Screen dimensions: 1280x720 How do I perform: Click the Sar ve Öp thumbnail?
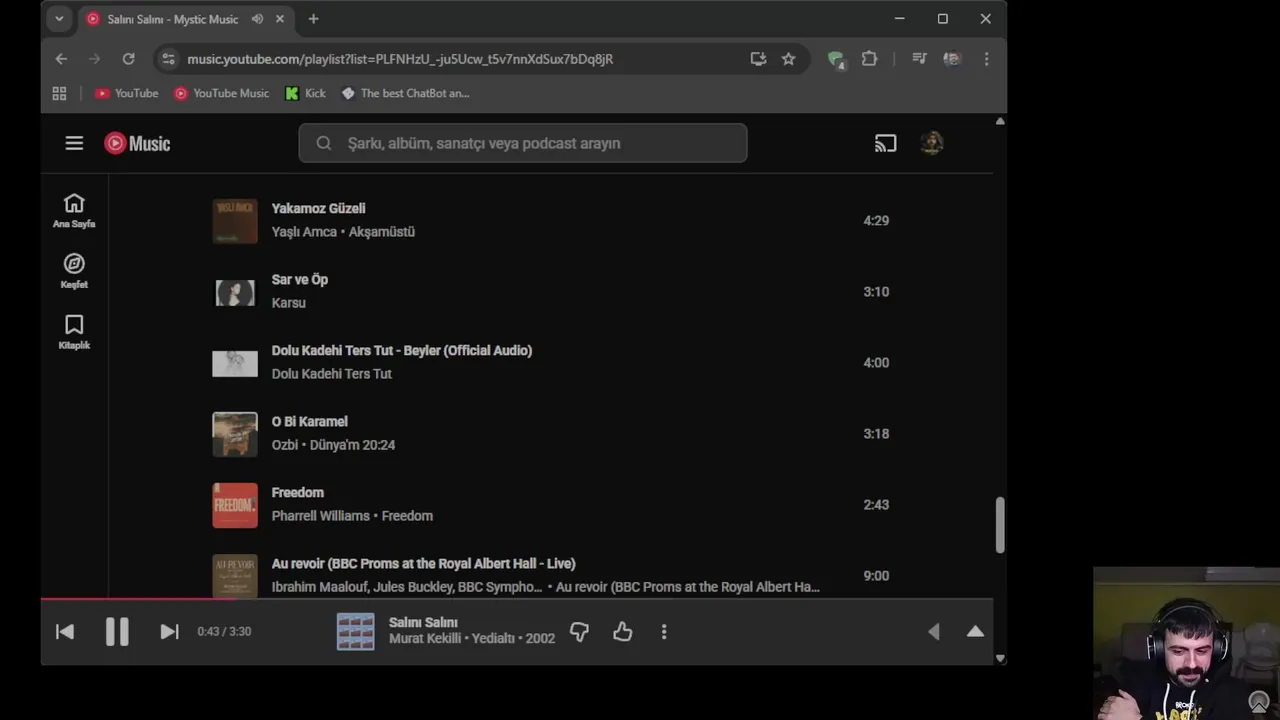pos(235,291)
